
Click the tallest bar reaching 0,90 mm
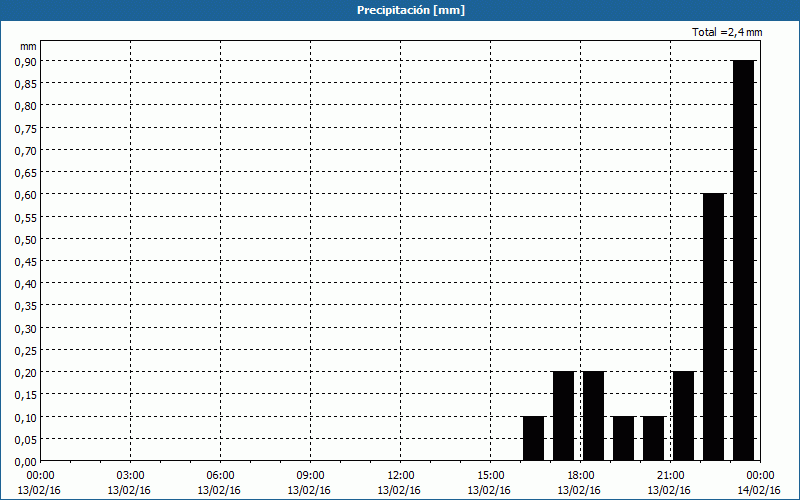click(743, 260)
